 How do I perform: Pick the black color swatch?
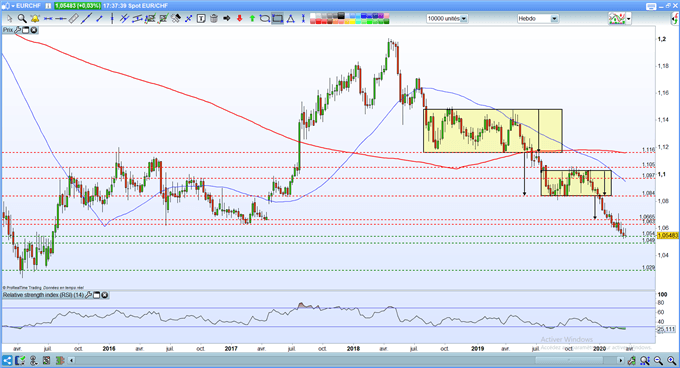tap(341, 16)
